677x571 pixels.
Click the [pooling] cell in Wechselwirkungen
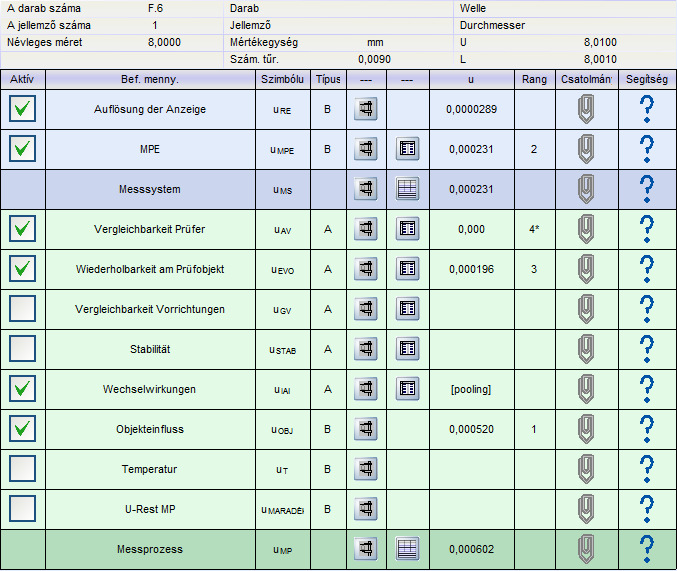point(471,389)
